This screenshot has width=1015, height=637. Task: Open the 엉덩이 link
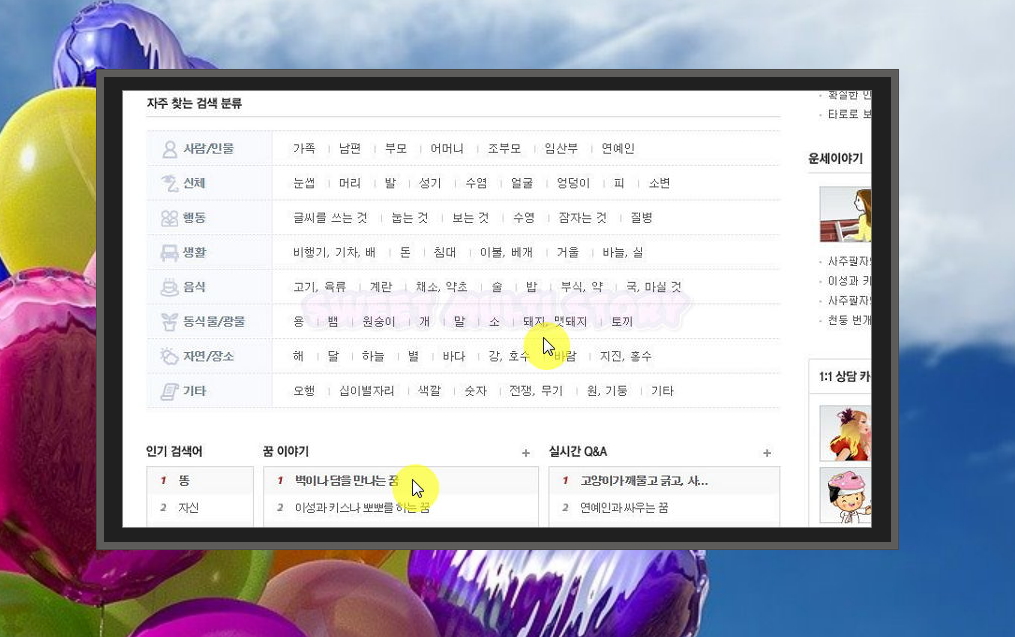pyautogui.click(x=574, y=183)
